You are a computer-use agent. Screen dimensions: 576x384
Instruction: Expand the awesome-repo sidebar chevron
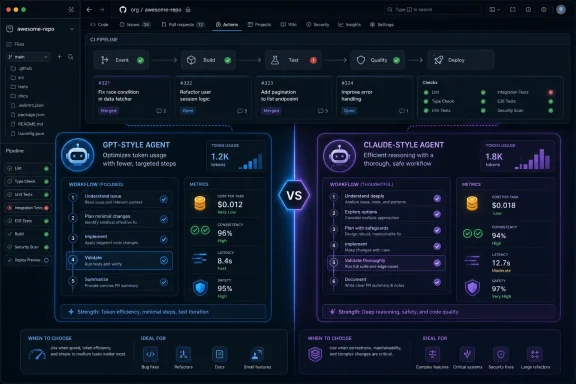click(72, 29)
